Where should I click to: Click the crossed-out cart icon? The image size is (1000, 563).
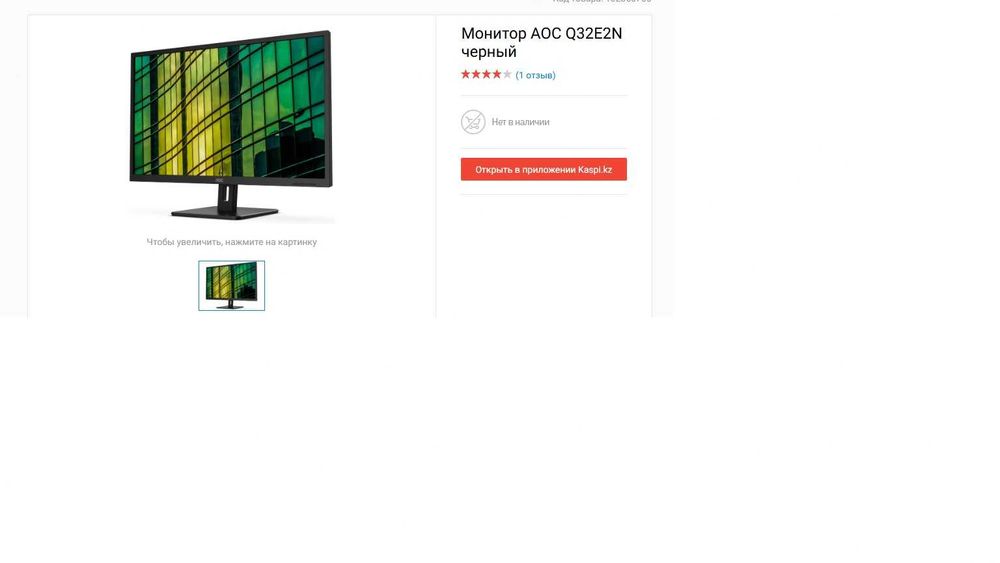coord(473,122)
